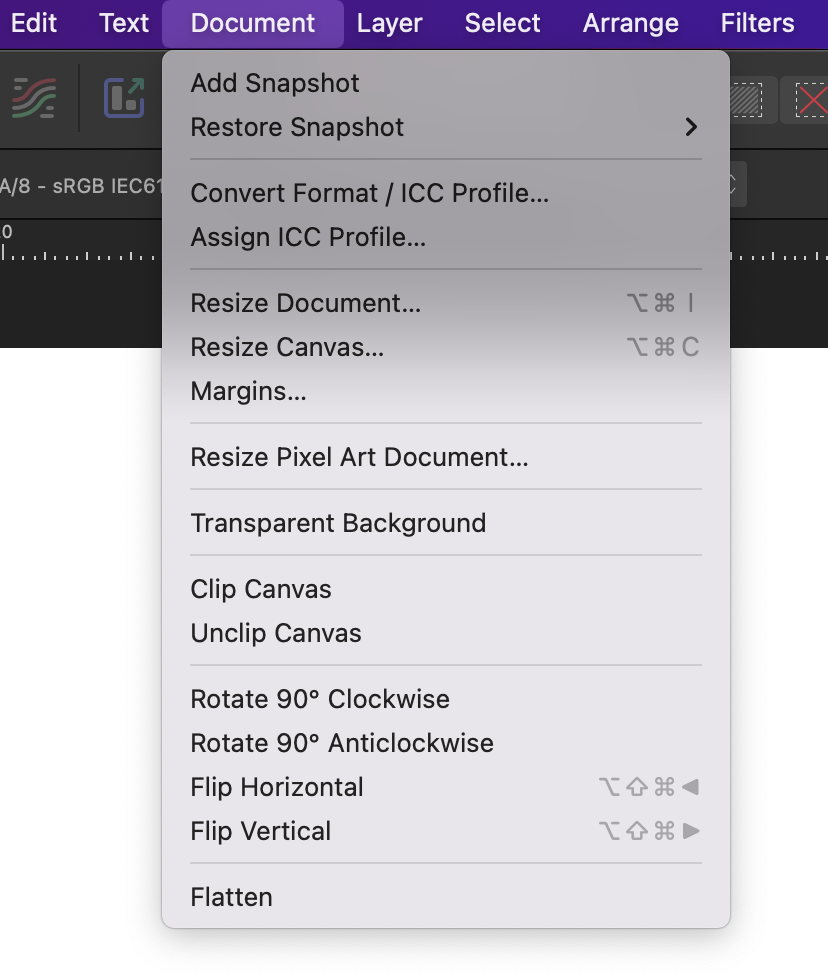828x974 pixels.
Task: Open the Select menu
Action: click(502, 23)
